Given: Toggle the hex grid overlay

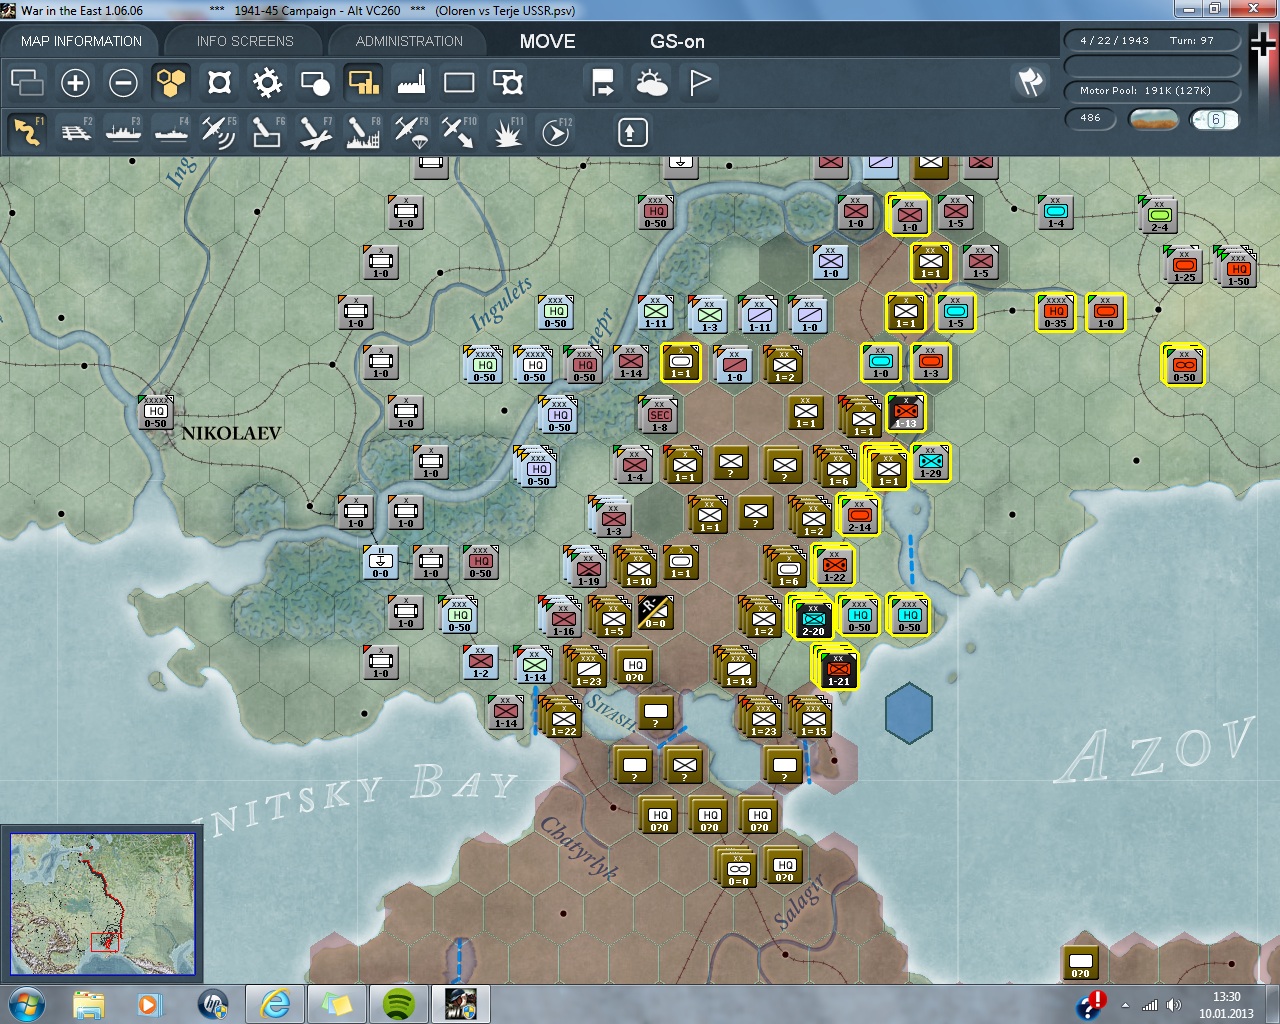Looking at the screenshot, I should pos(171,83).
